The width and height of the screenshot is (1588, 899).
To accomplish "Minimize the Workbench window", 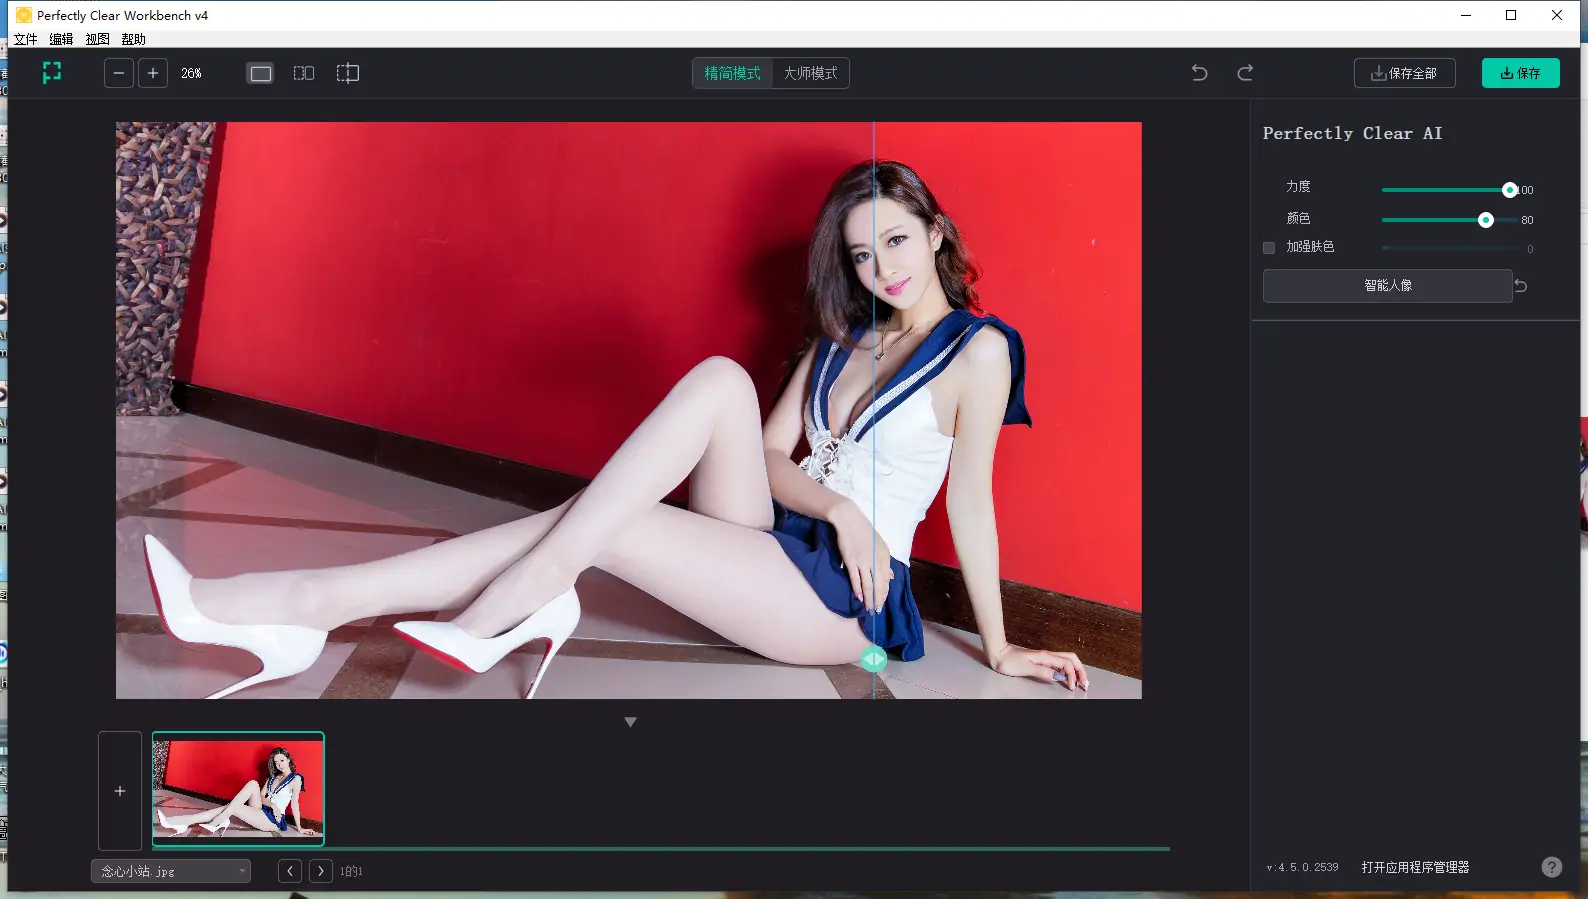I will pos(1466,15).
